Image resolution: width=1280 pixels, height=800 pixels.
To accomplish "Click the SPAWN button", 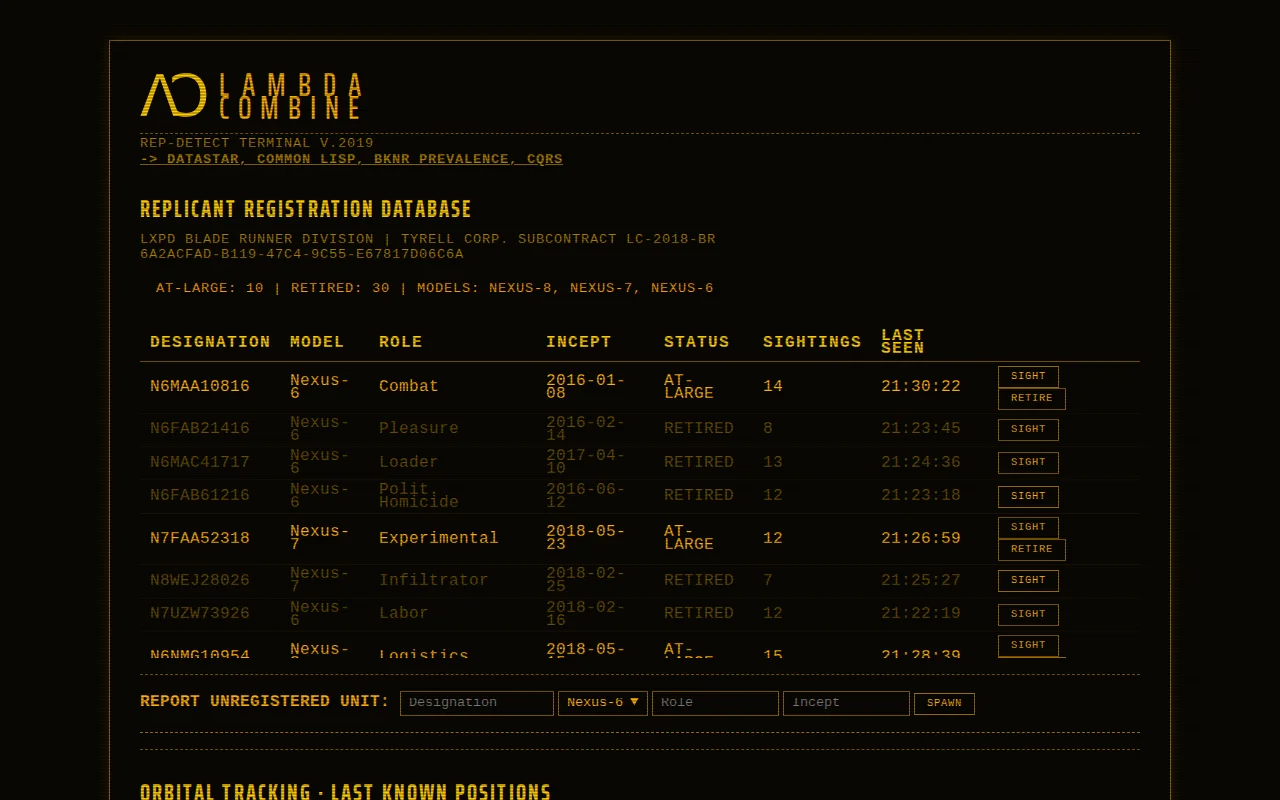I will click(944, 704).
